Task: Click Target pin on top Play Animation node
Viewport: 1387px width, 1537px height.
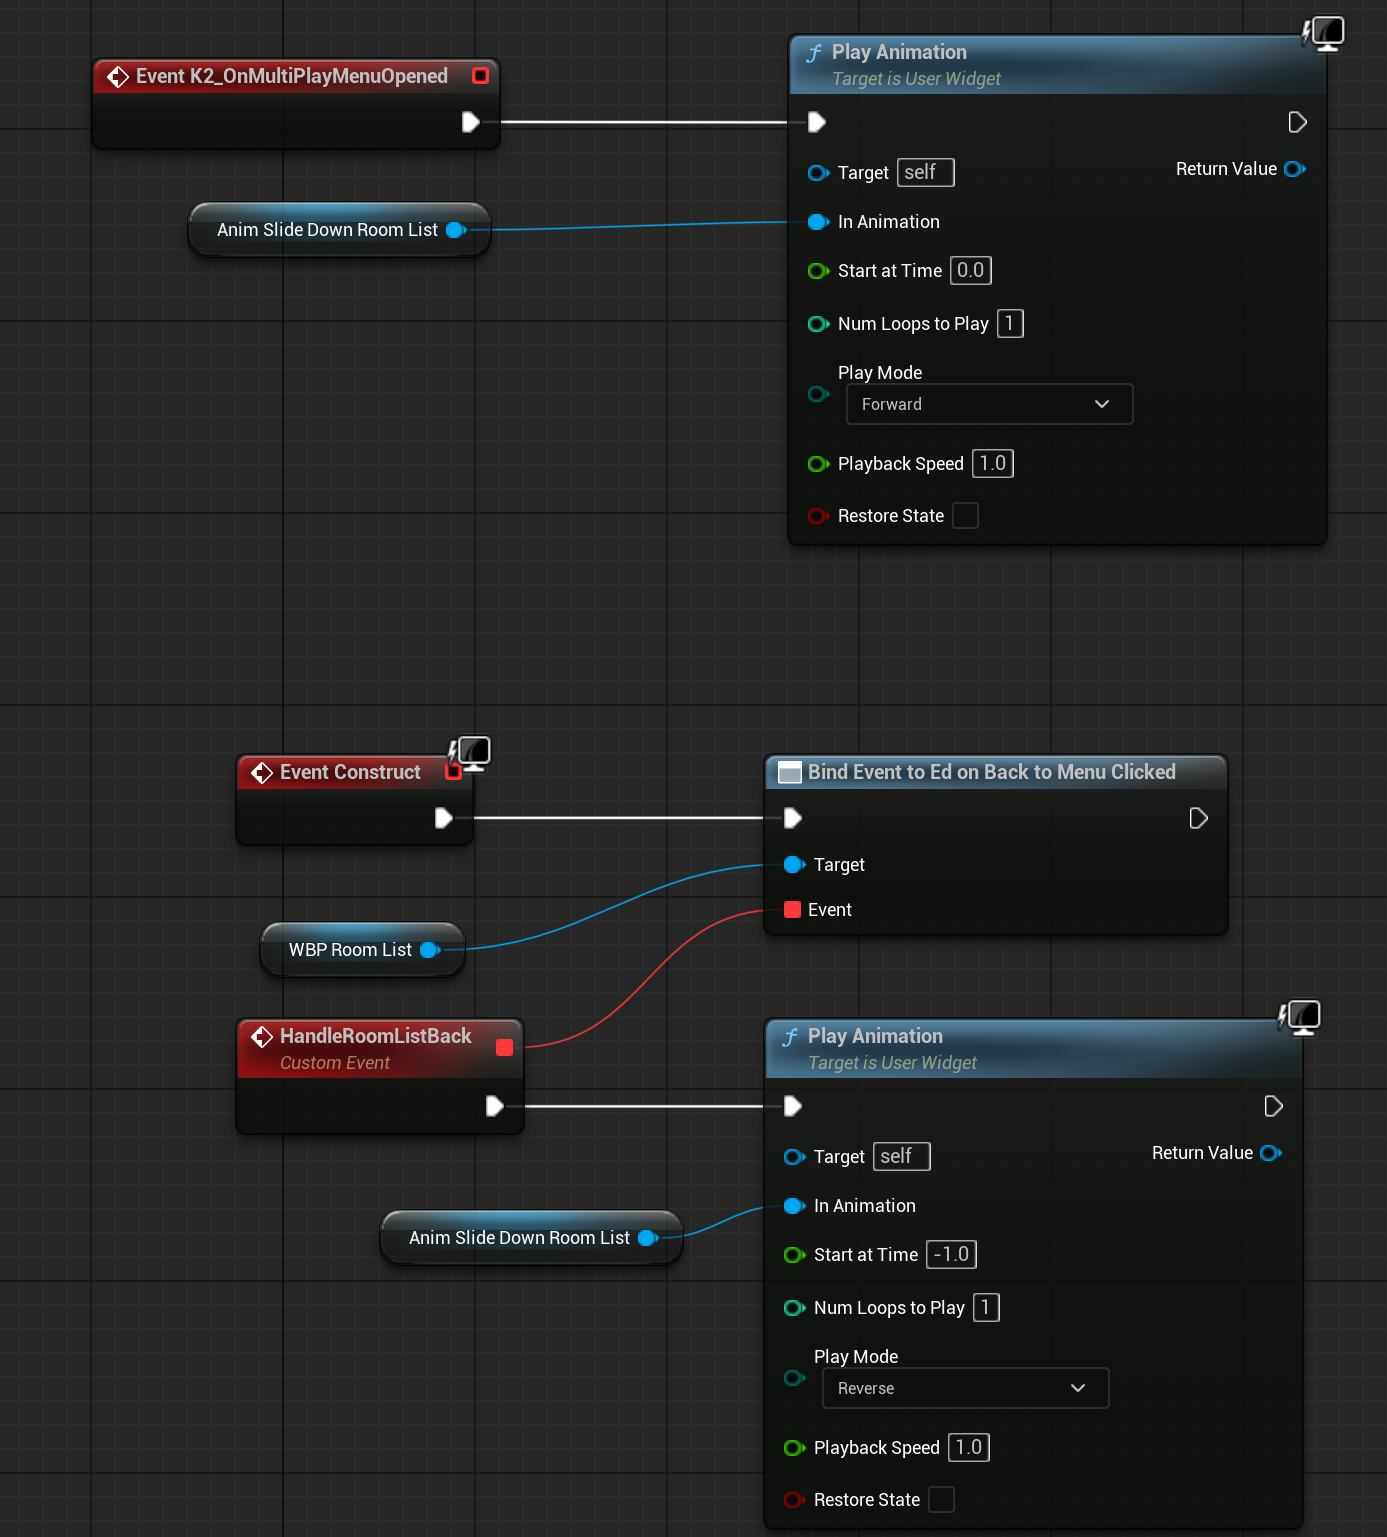Action: point(818,173)
